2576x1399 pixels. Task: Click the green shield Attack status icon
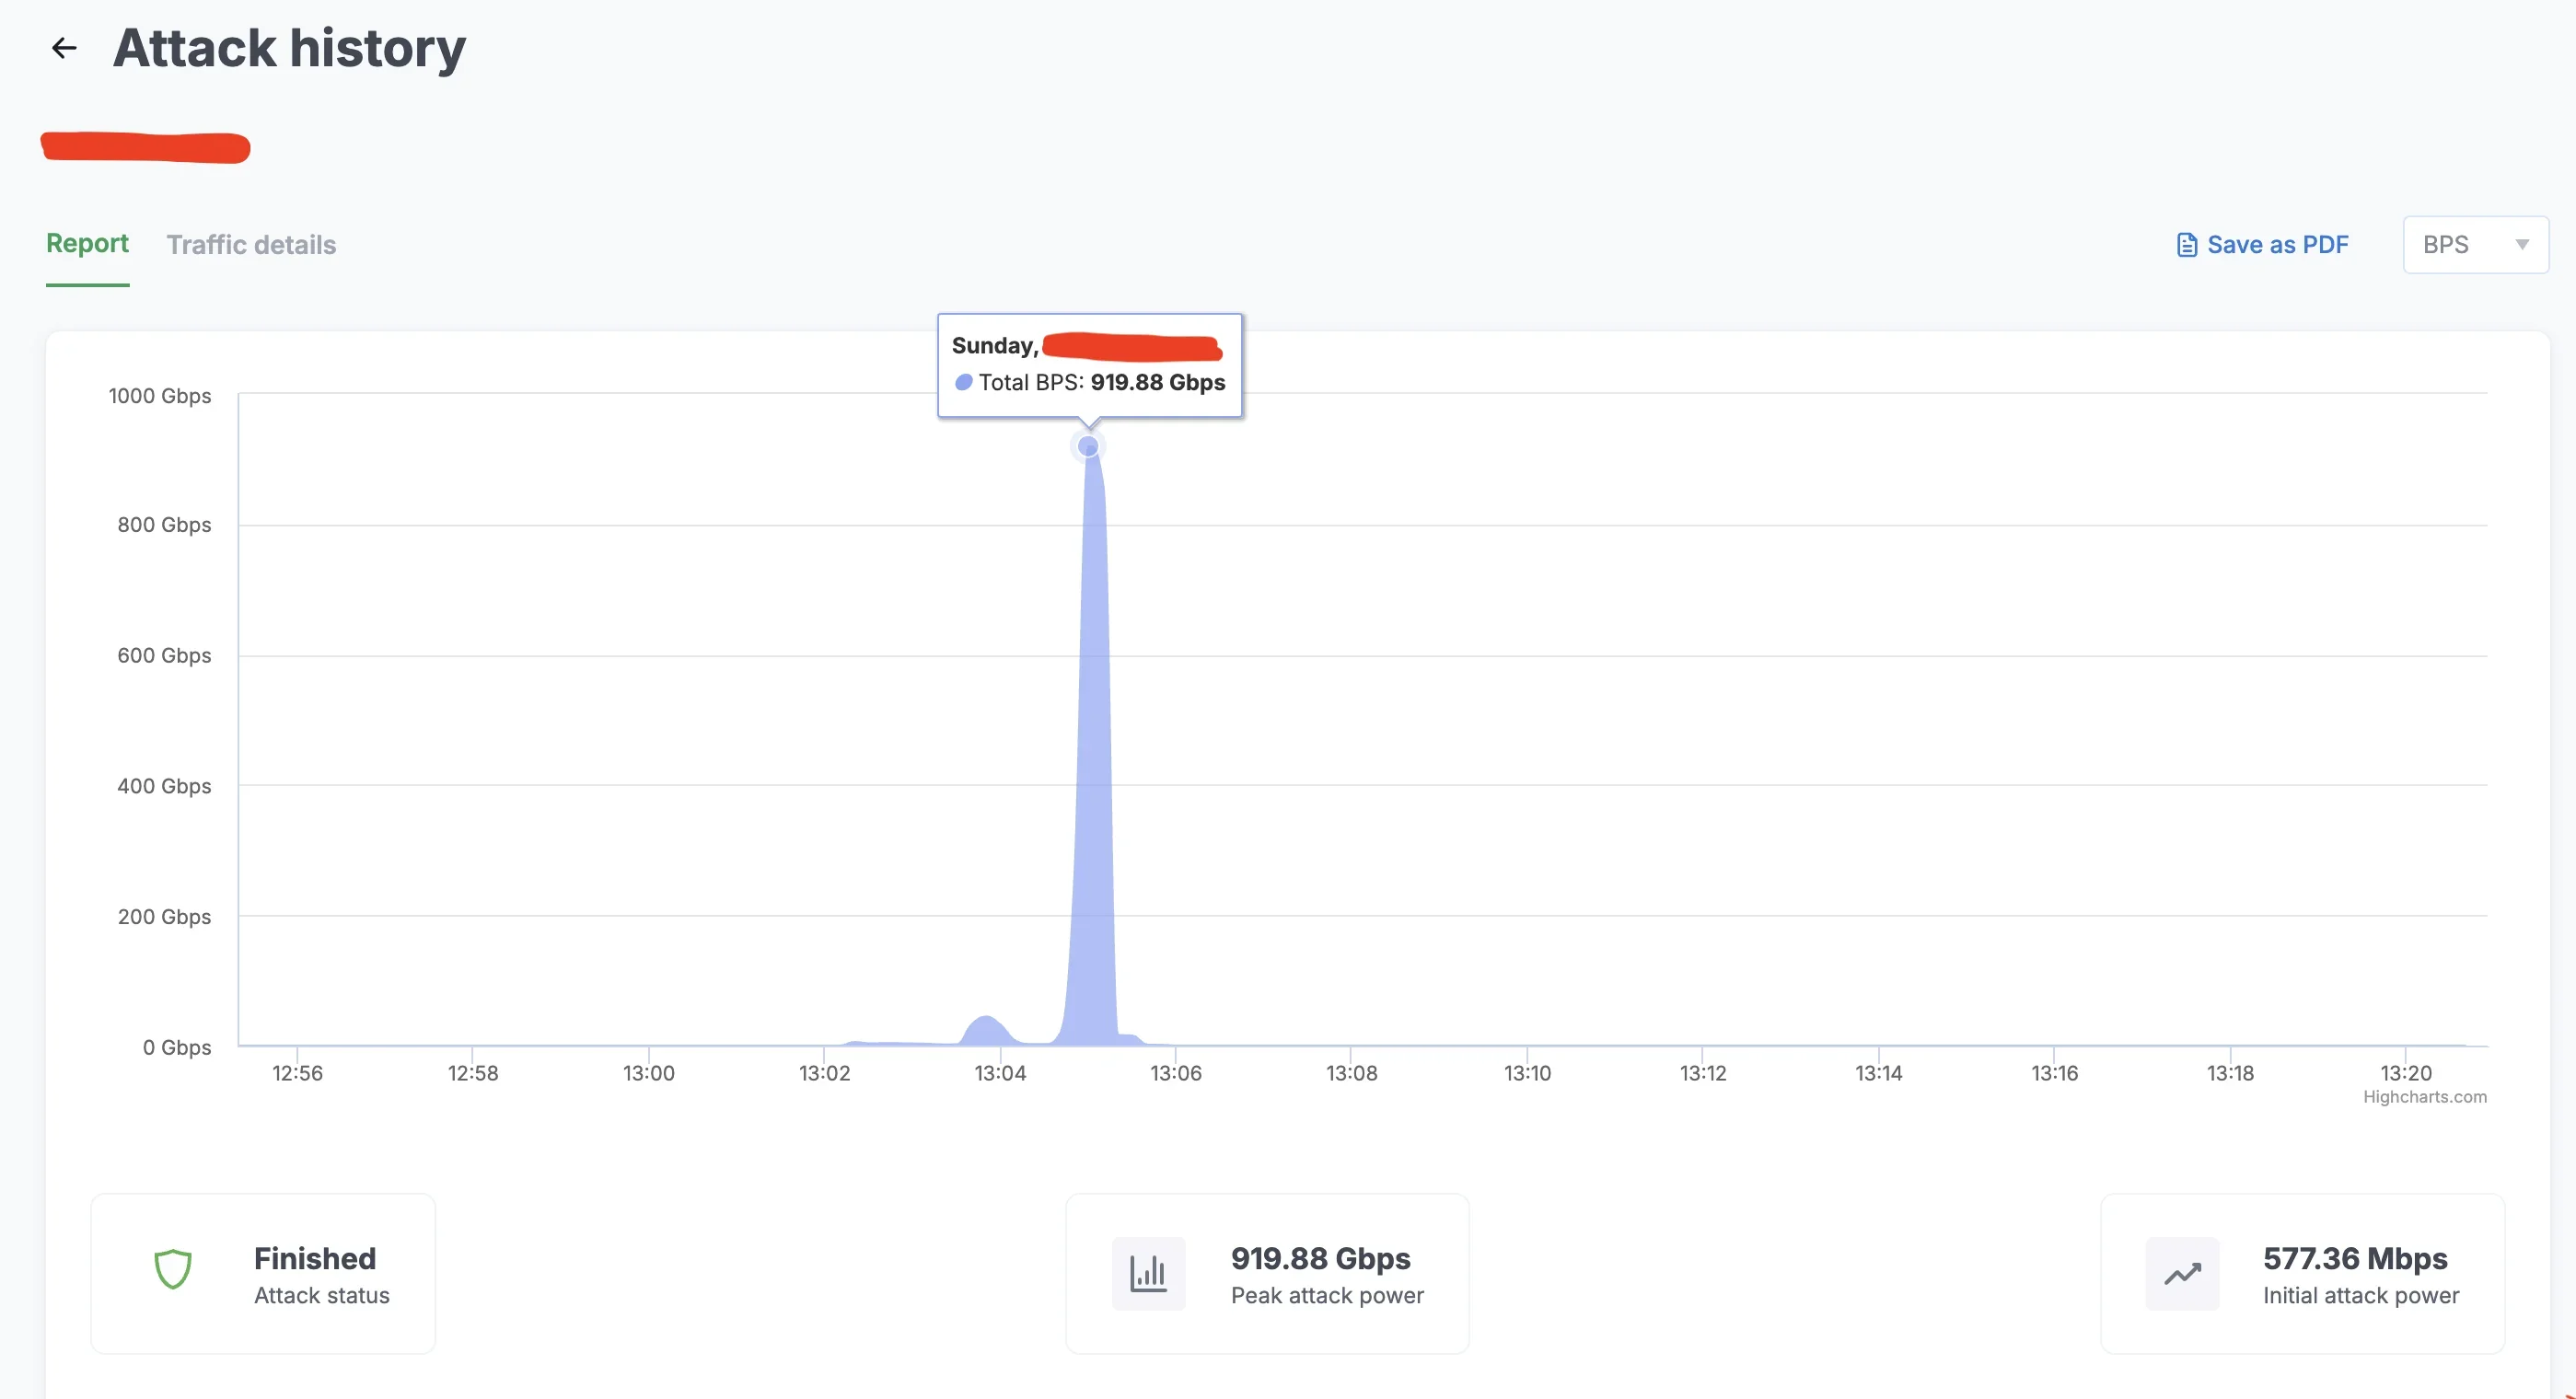(x=173, y=1269)
